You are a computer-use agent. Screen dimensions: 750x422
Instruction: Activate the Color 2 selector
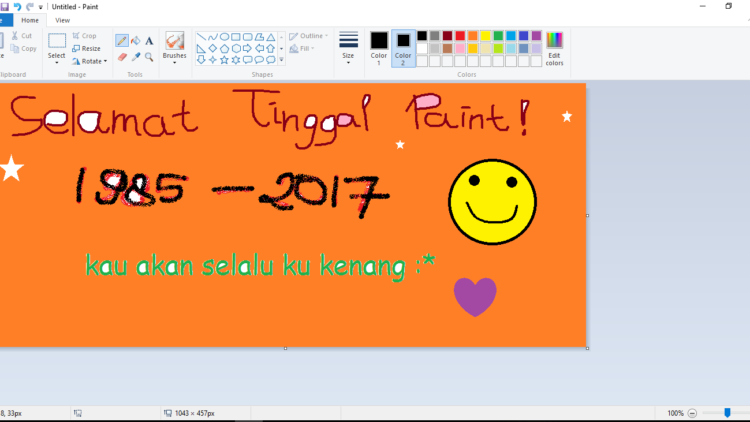[x=403, y=48]
